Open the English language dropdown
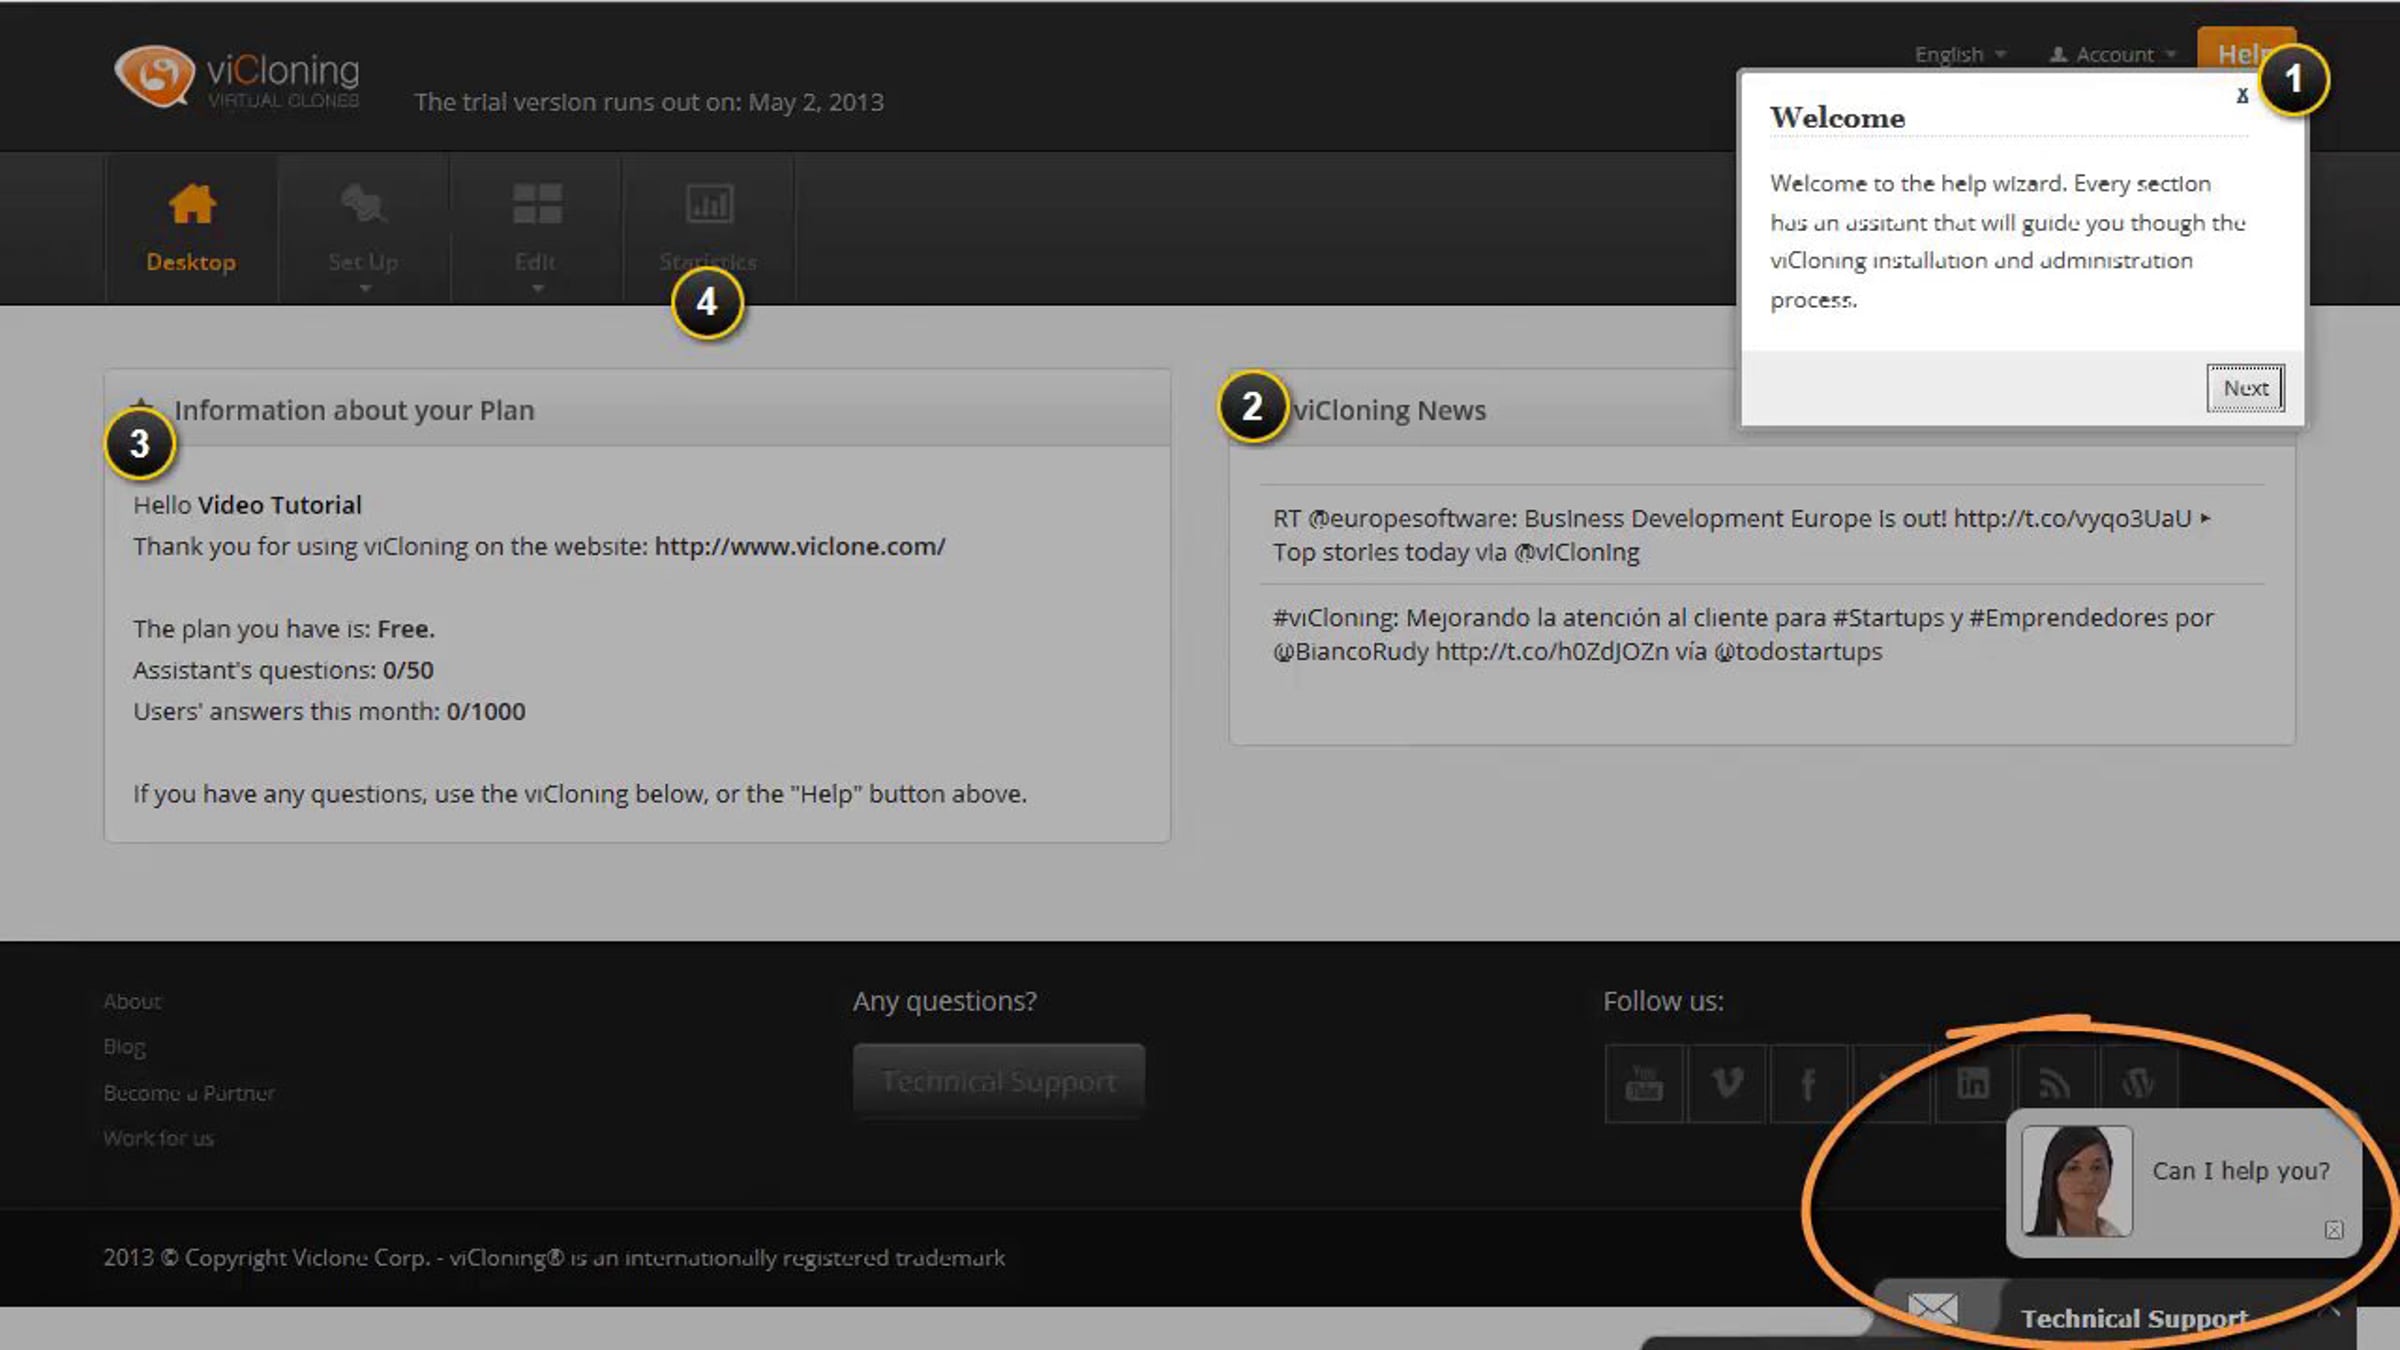Image resolution: width=2400 pixels, height=1350 pixels. [1959, 55]
